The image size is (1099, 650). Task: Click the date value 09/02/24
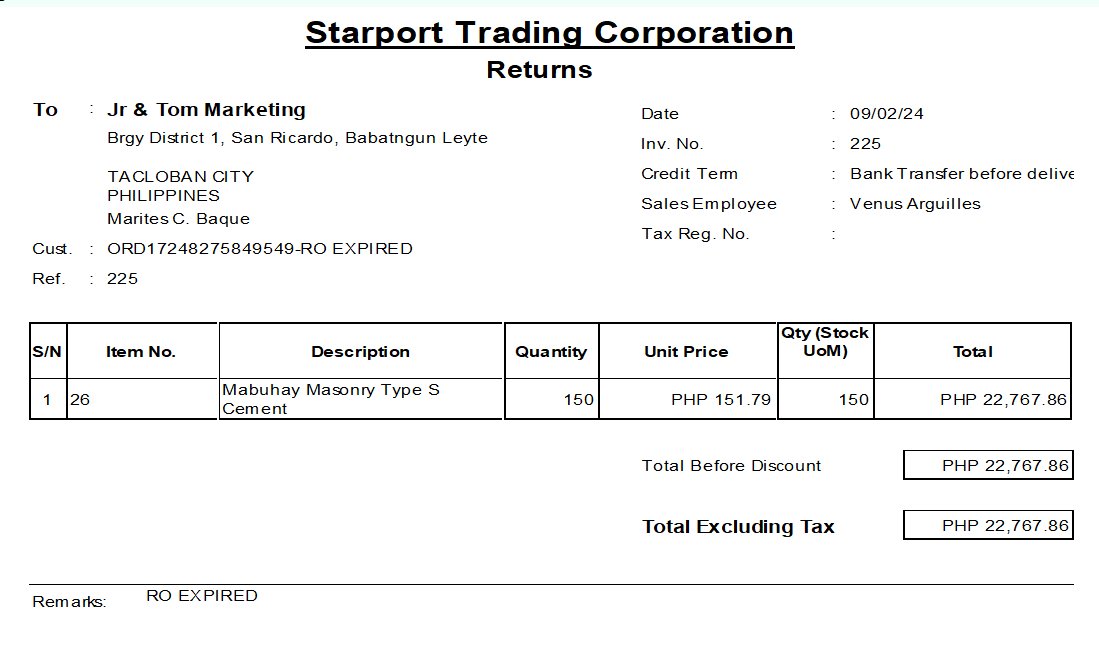point(886,114)
